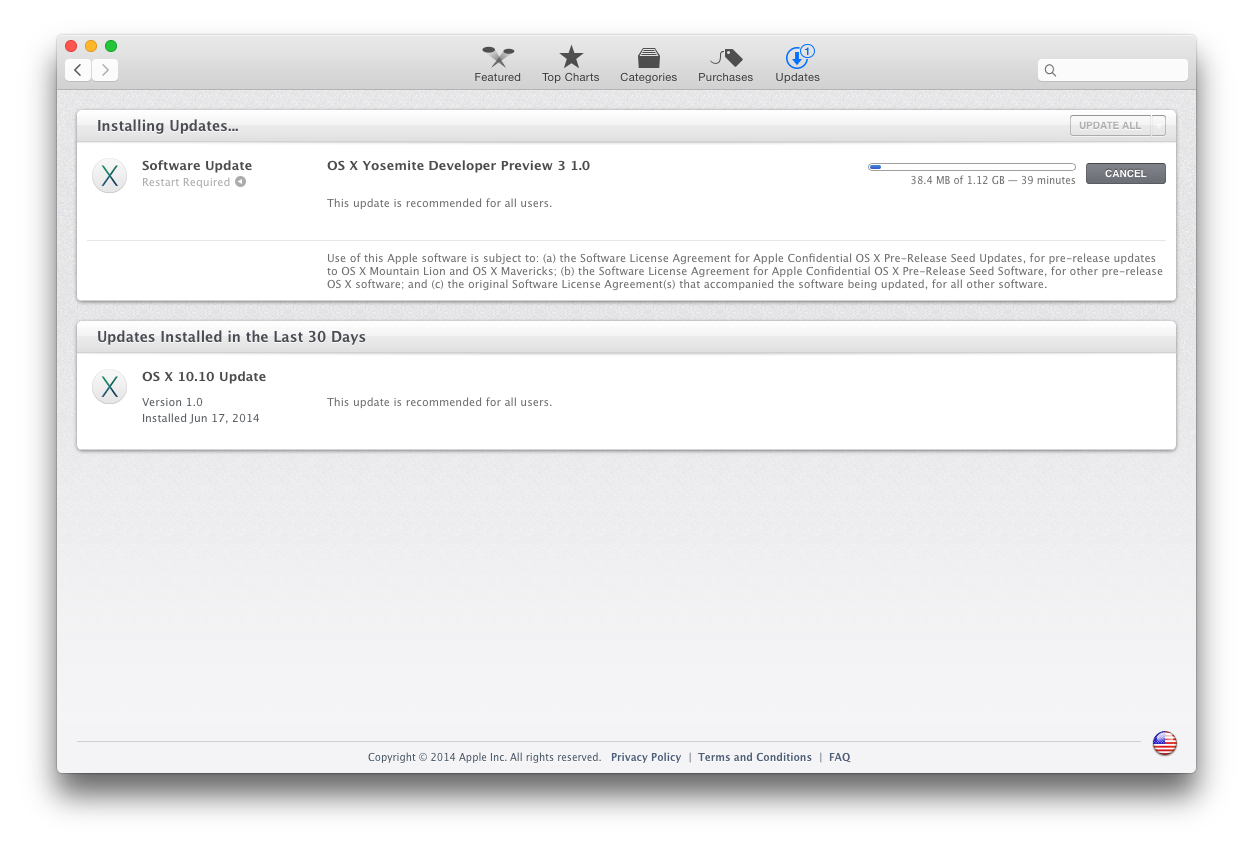Viewport: 1253px width, 852px height.
Task: Click the OS X 10.10 Update title
Action: click(x=204, y=377)
